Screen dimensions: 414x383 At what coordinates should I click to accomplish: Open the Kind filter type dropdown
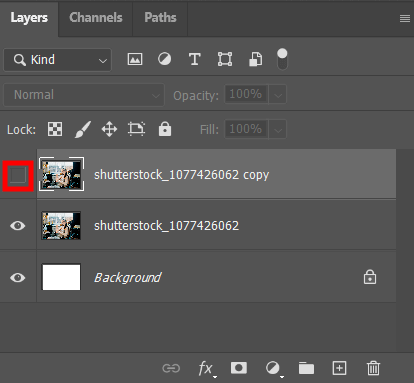click(57, 60)
